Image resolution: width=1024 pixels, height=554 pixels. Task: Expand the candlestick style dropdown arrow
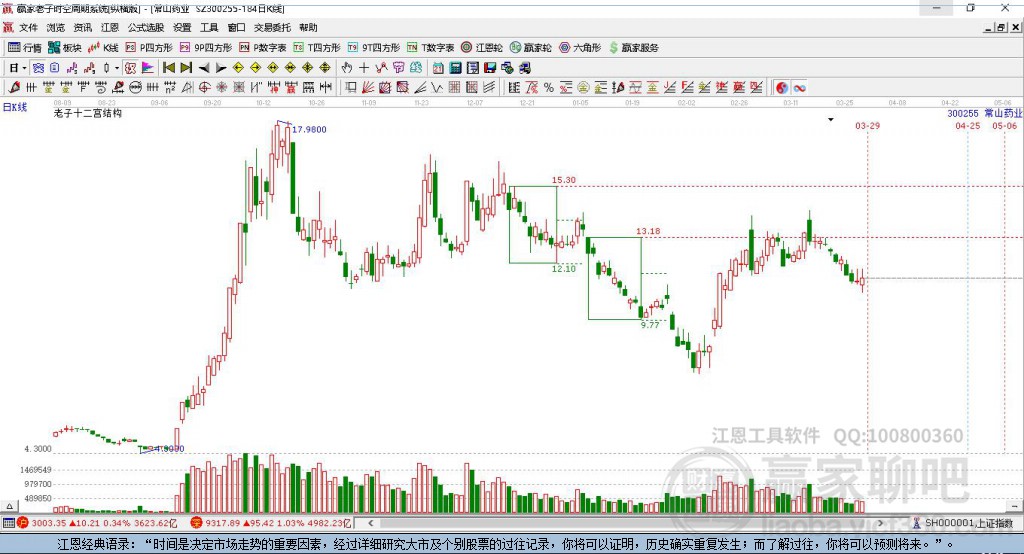tap(117, 68)
